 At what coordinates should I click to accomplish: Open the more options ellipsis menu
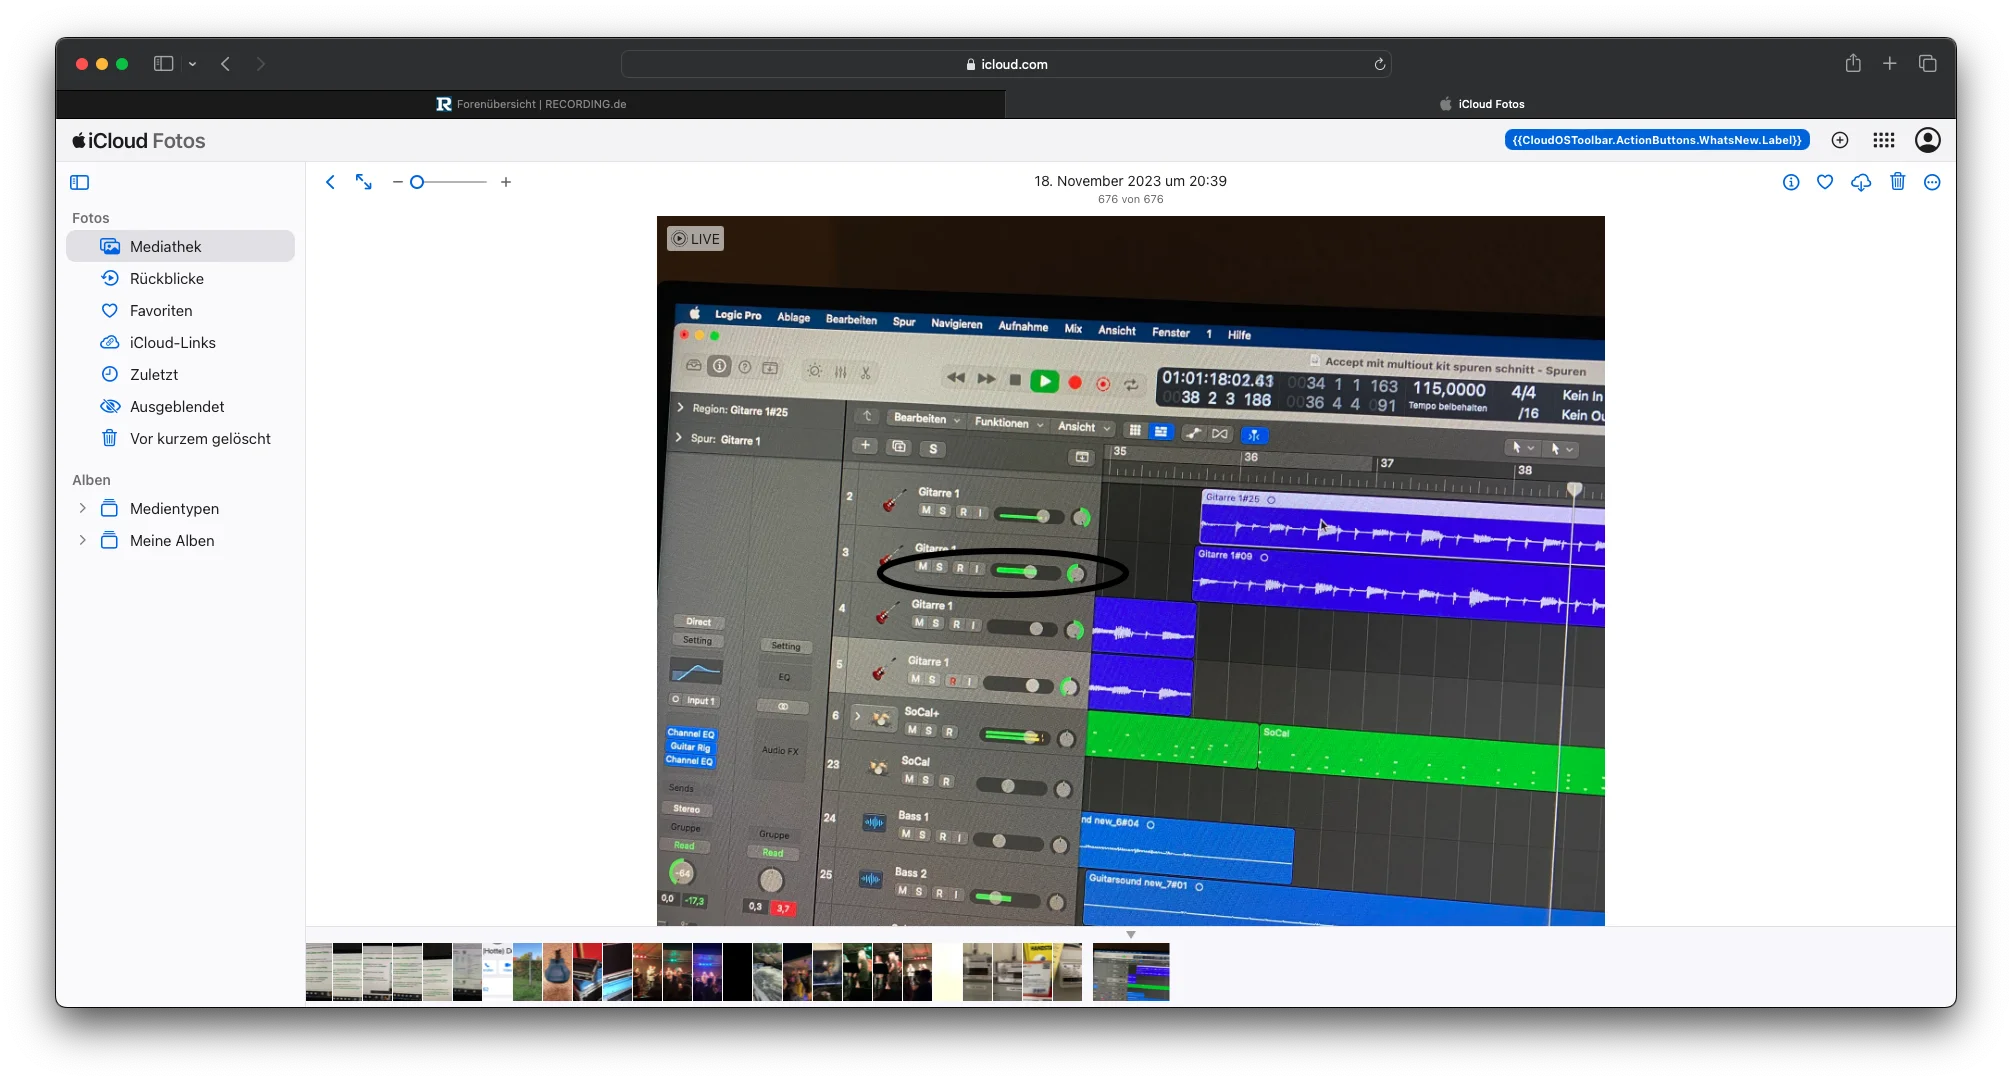click(1932, 182)
